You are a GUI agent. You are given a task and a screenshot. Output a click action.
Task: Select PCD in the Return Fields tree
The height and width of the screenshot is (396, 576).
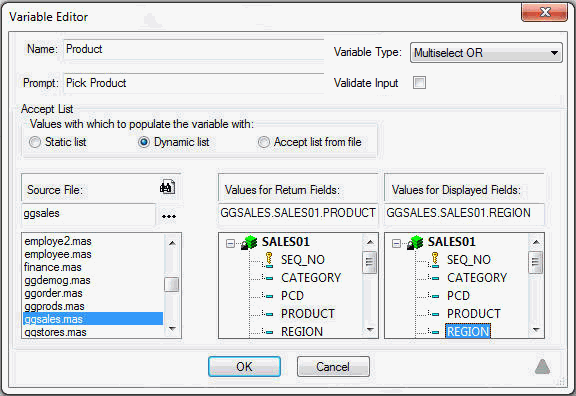[292, 296]
